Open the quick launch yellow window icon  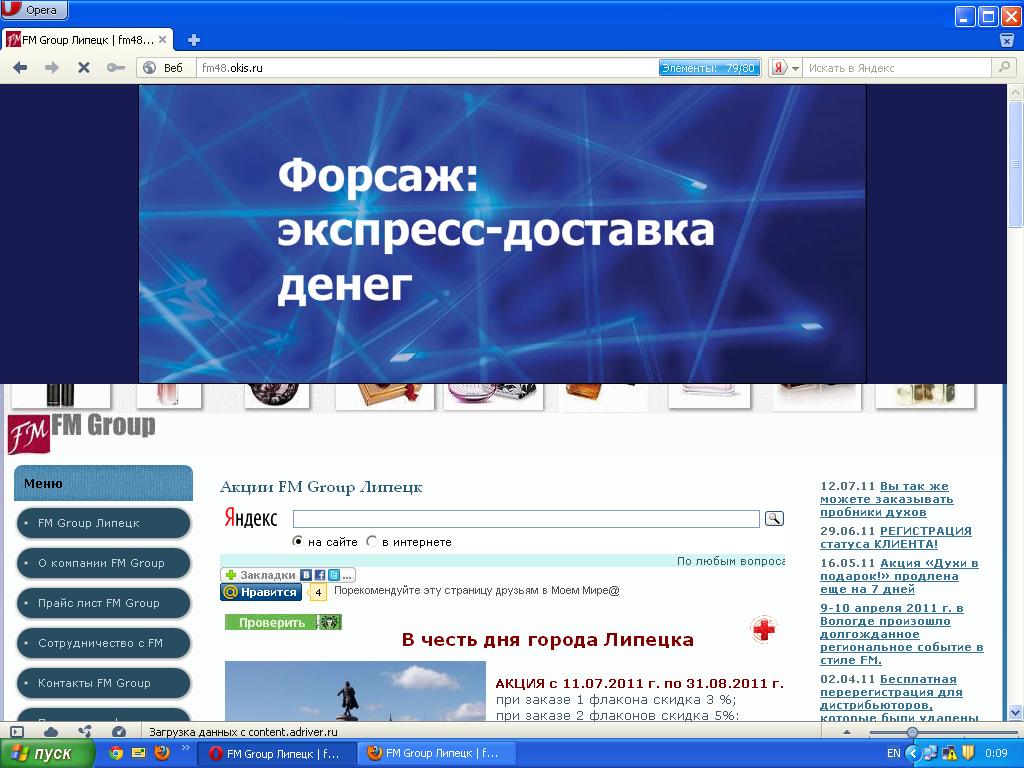[x=138, y=753]
